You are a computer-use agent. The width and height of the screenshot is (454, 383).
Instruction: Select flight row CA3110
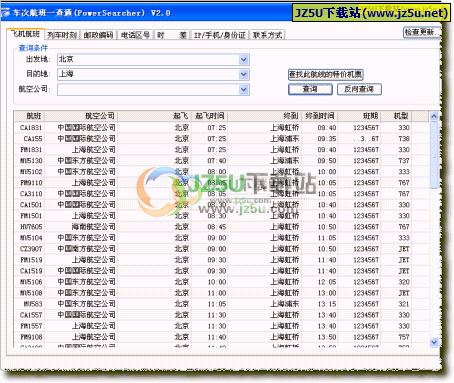(221, 194)
